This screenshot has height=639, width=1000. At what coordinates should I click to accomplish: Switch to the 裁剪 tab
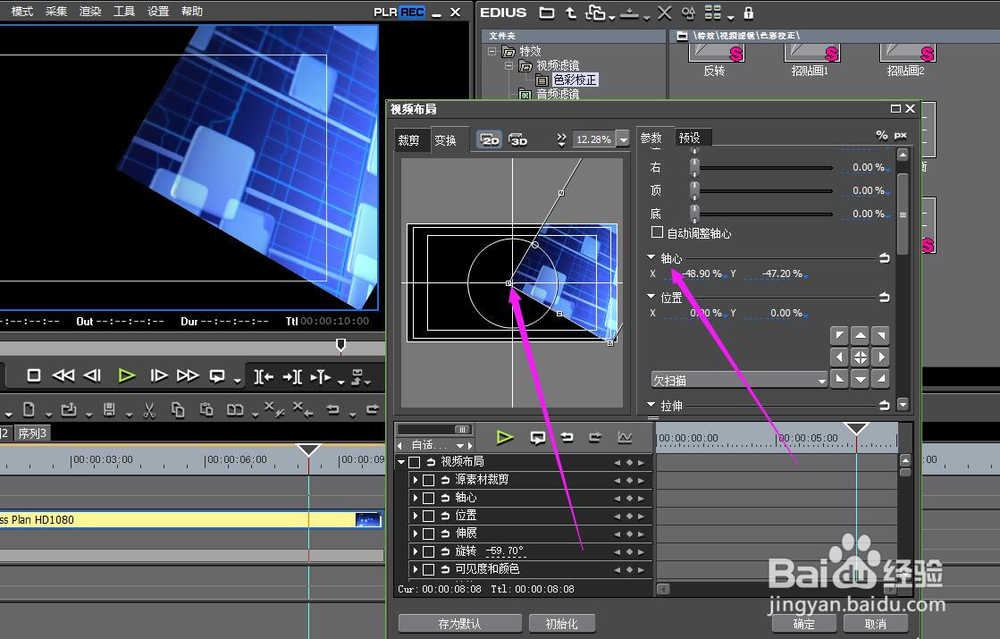[409, 140]
